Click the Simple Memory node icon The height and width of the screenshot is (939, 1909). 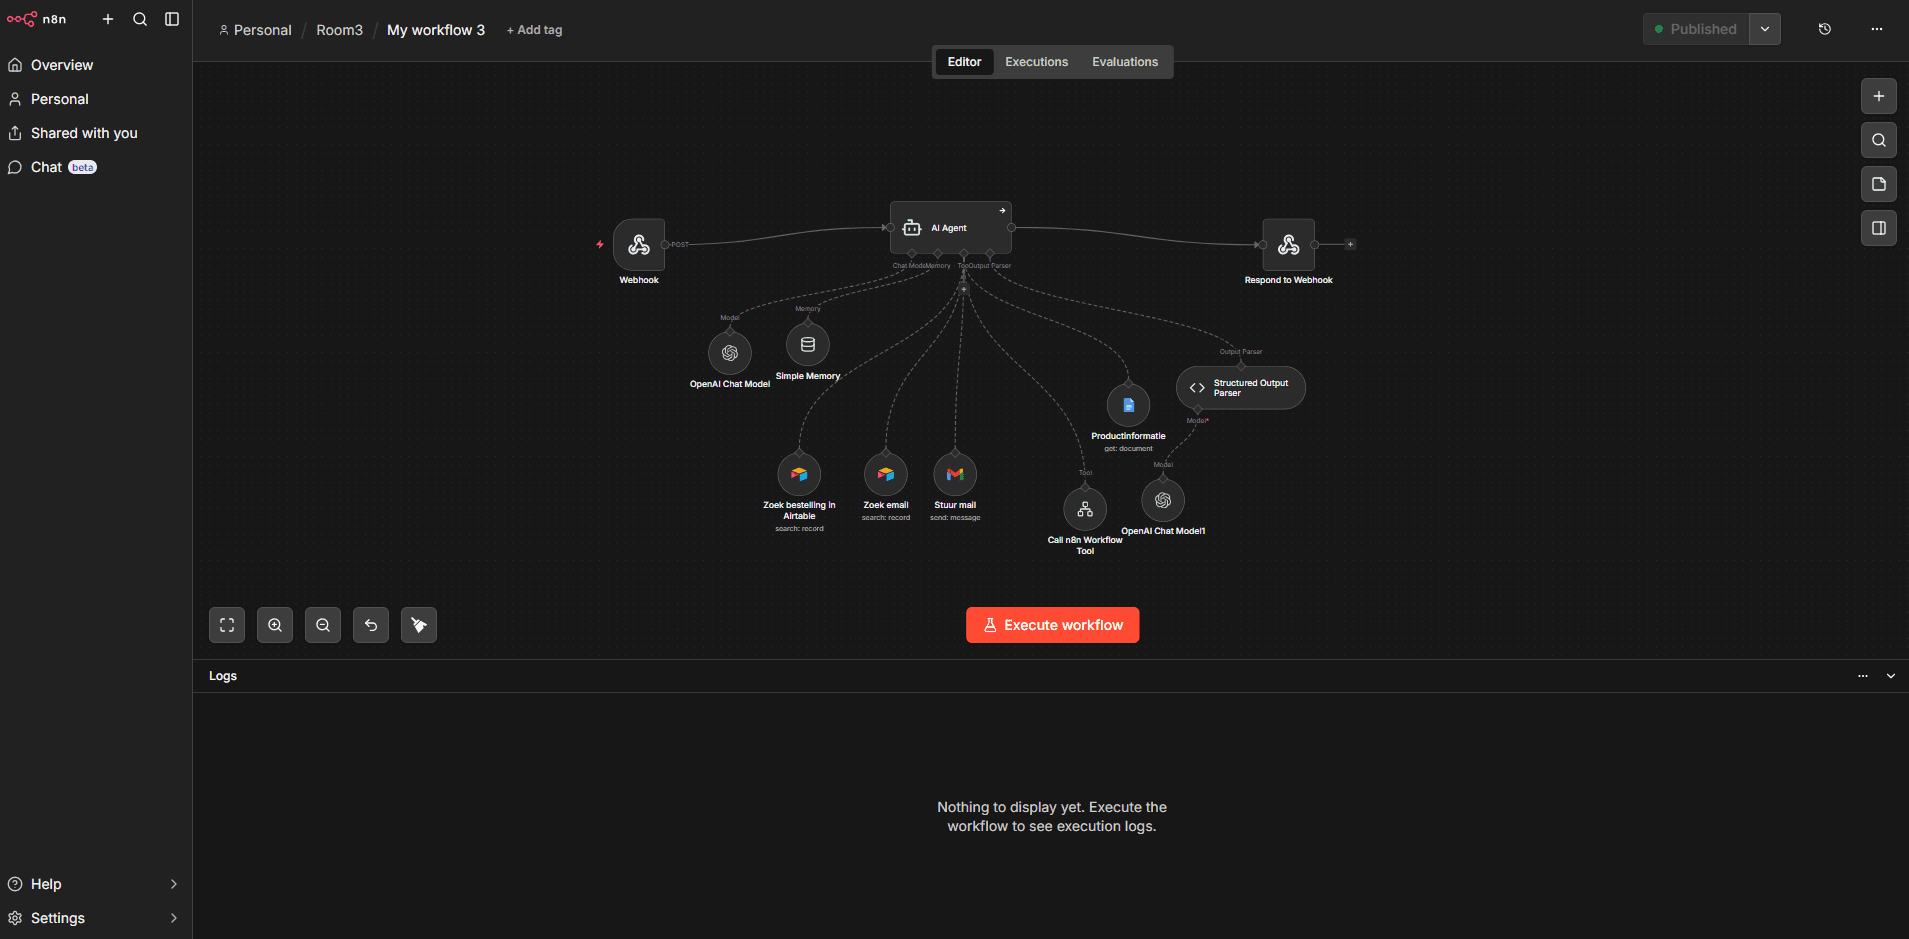(x=808, y=345)
